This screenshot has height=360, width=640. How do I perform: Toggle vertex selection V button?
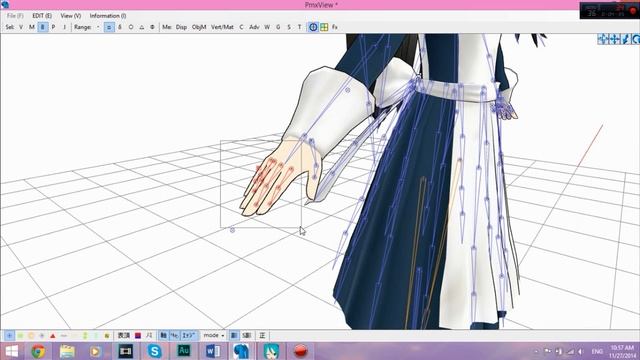pyautogui.click(x=21, y=27)
